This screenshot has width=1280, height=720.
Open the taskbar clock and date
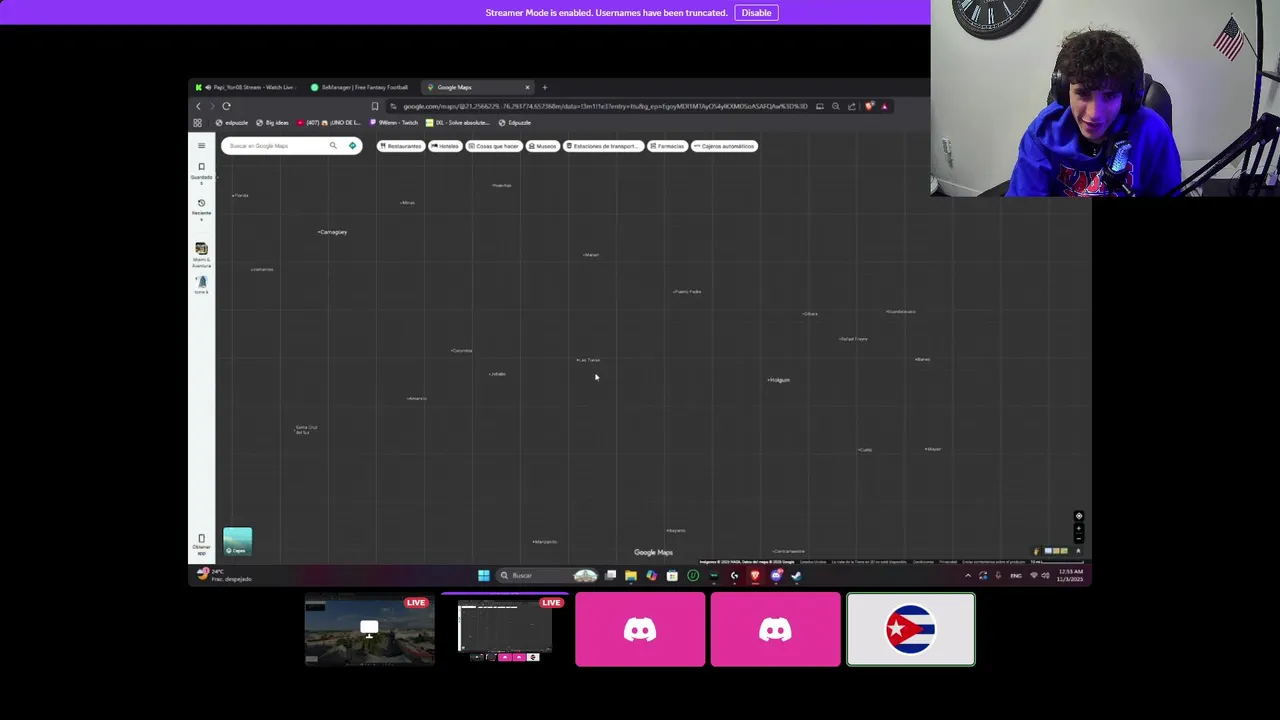coord(1070,575)
